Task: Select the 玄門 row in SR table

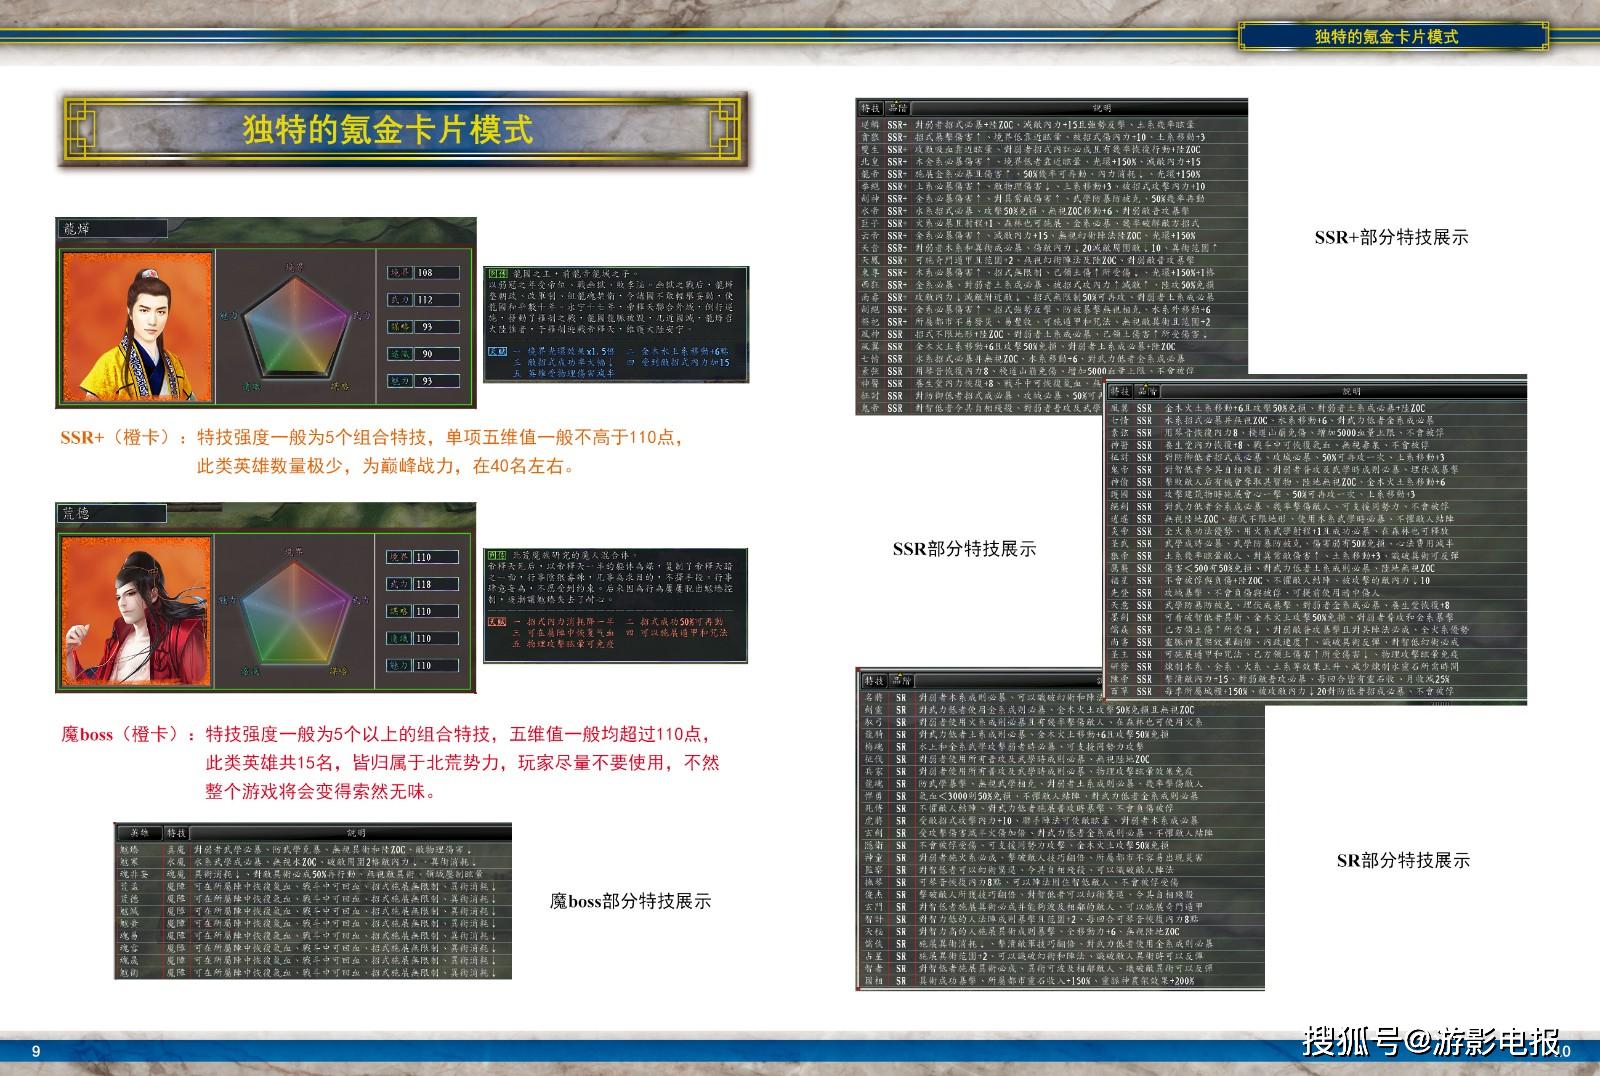Action: [1061, 906]
